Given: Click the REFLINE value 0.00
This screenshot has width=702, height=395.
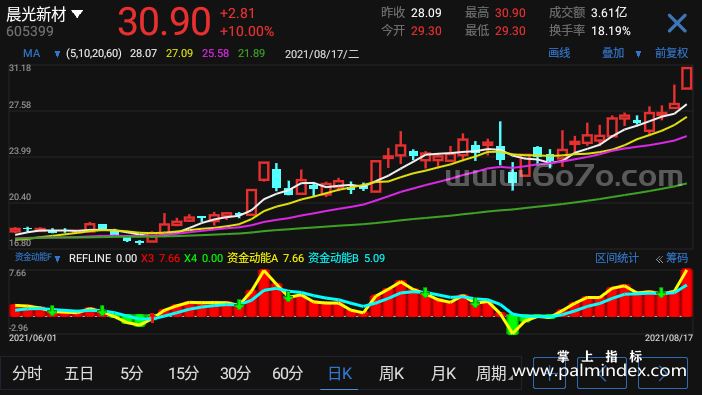Looking at the screenshot, I should [126, 258].
